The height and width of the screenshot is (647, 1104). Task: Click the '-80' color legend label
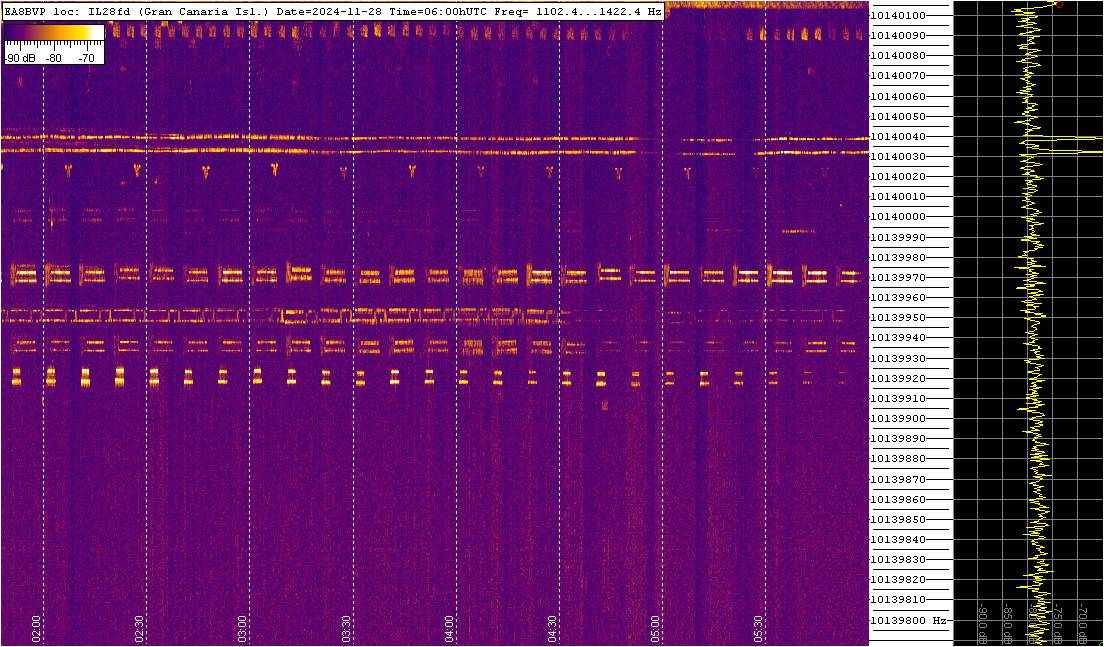pos(54,58)
